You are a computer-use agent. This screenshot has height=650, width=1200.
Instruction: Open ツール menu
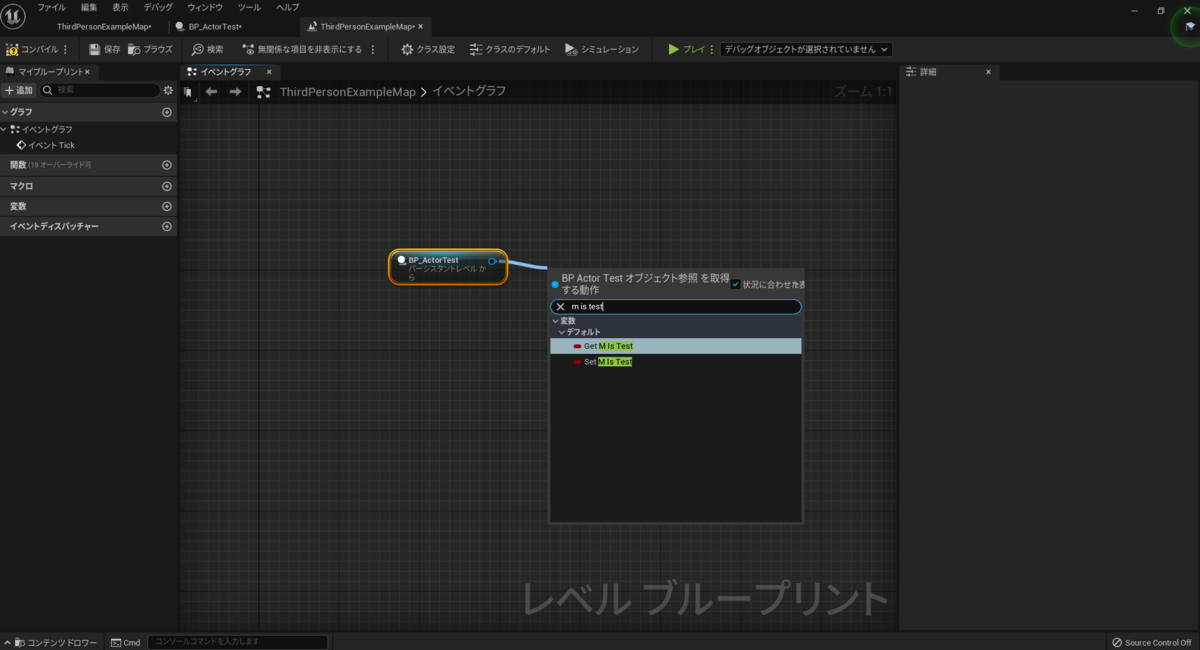249,7
